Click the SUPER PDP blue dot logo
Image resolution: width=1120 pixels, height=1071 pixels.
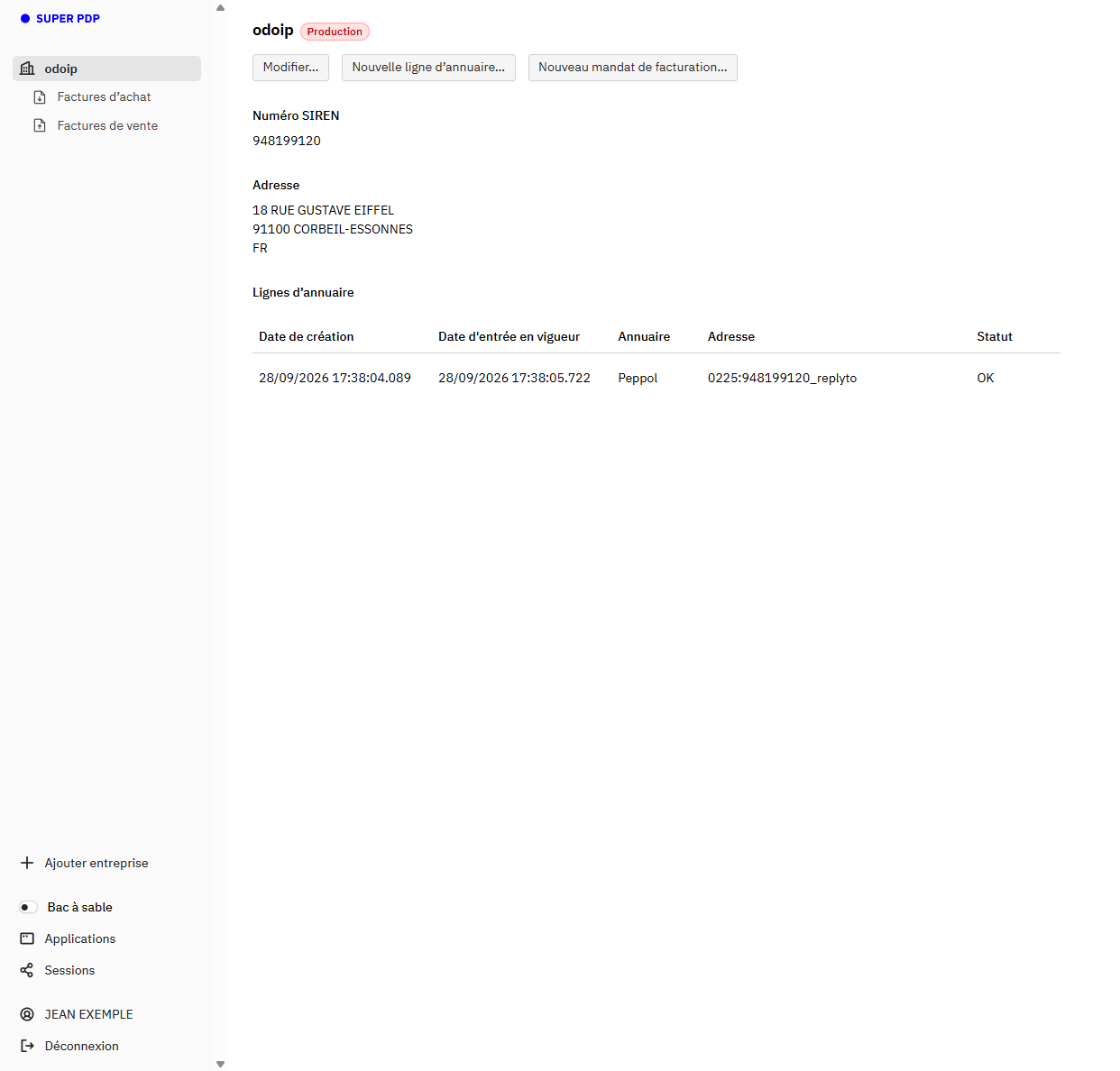[25, 19]
